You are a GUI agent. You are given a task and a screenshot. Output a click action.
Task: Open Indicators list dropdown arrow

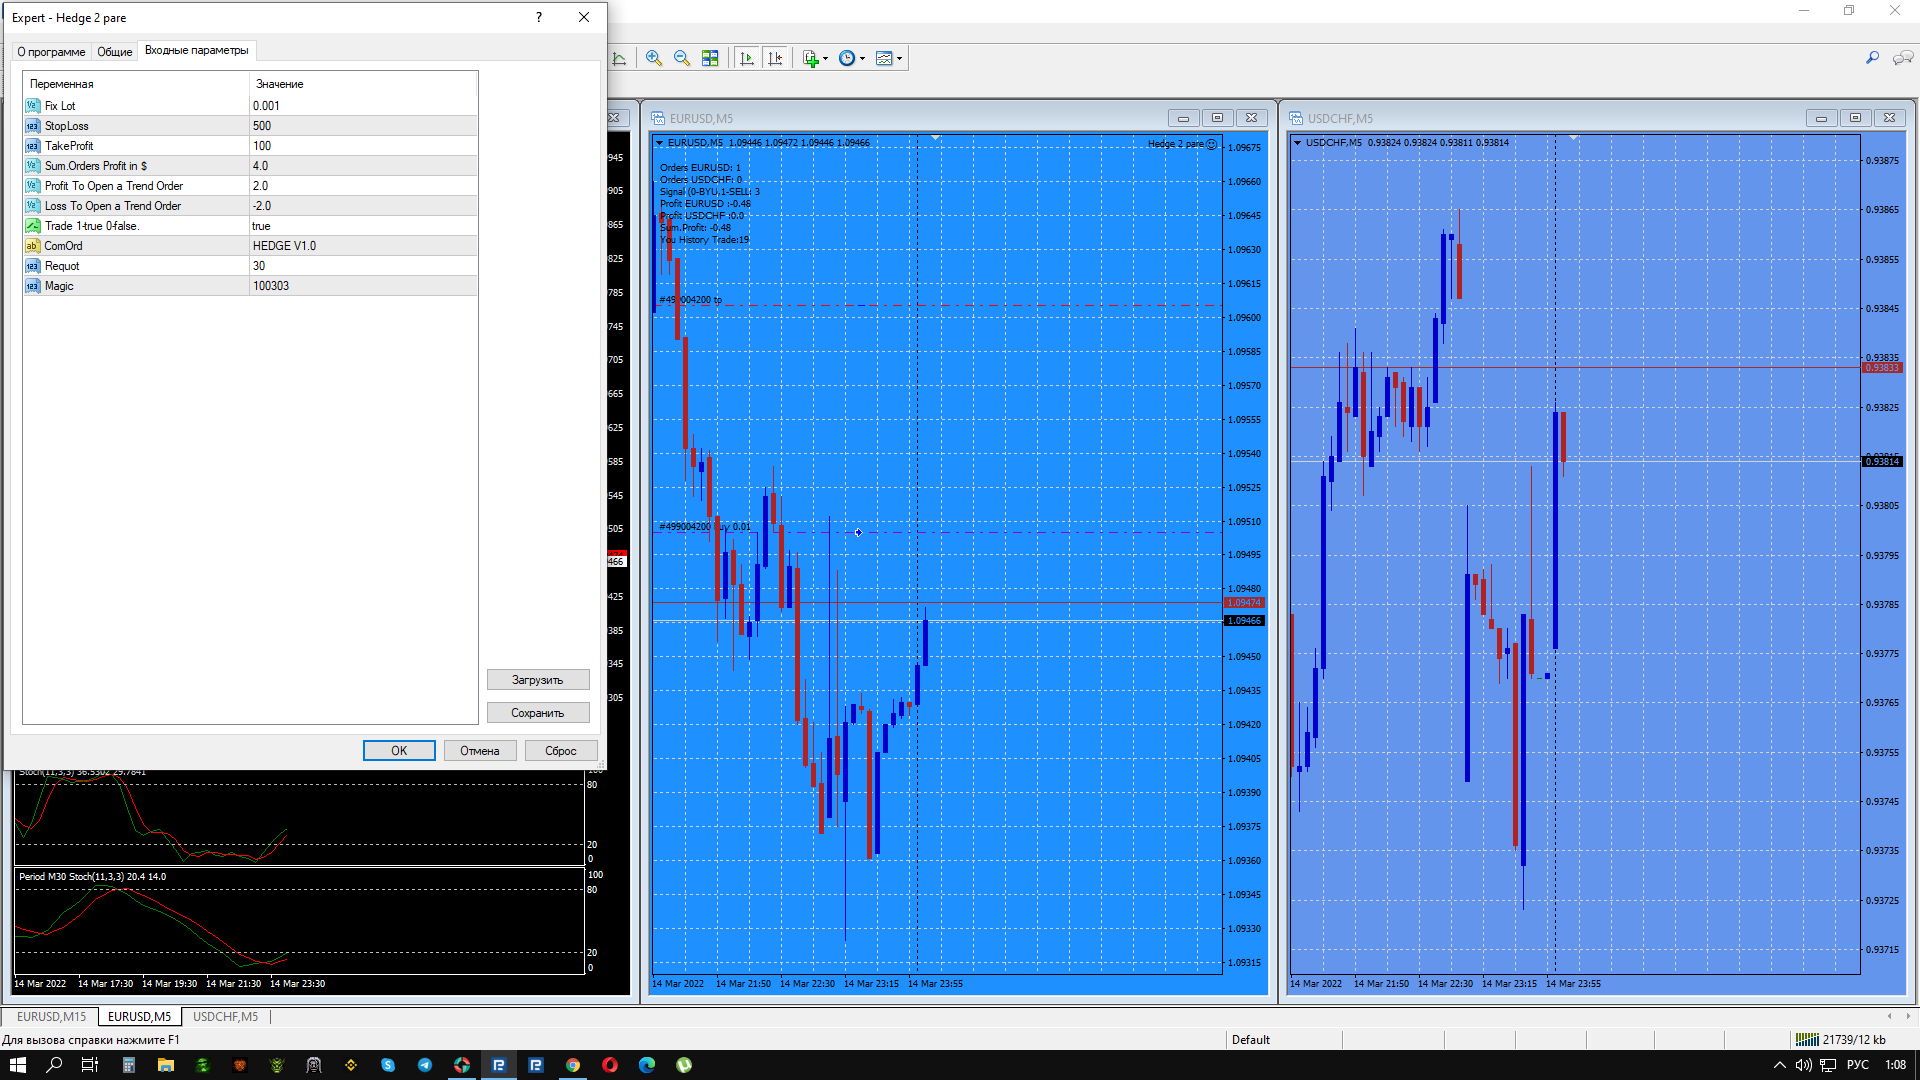point(825,59)
